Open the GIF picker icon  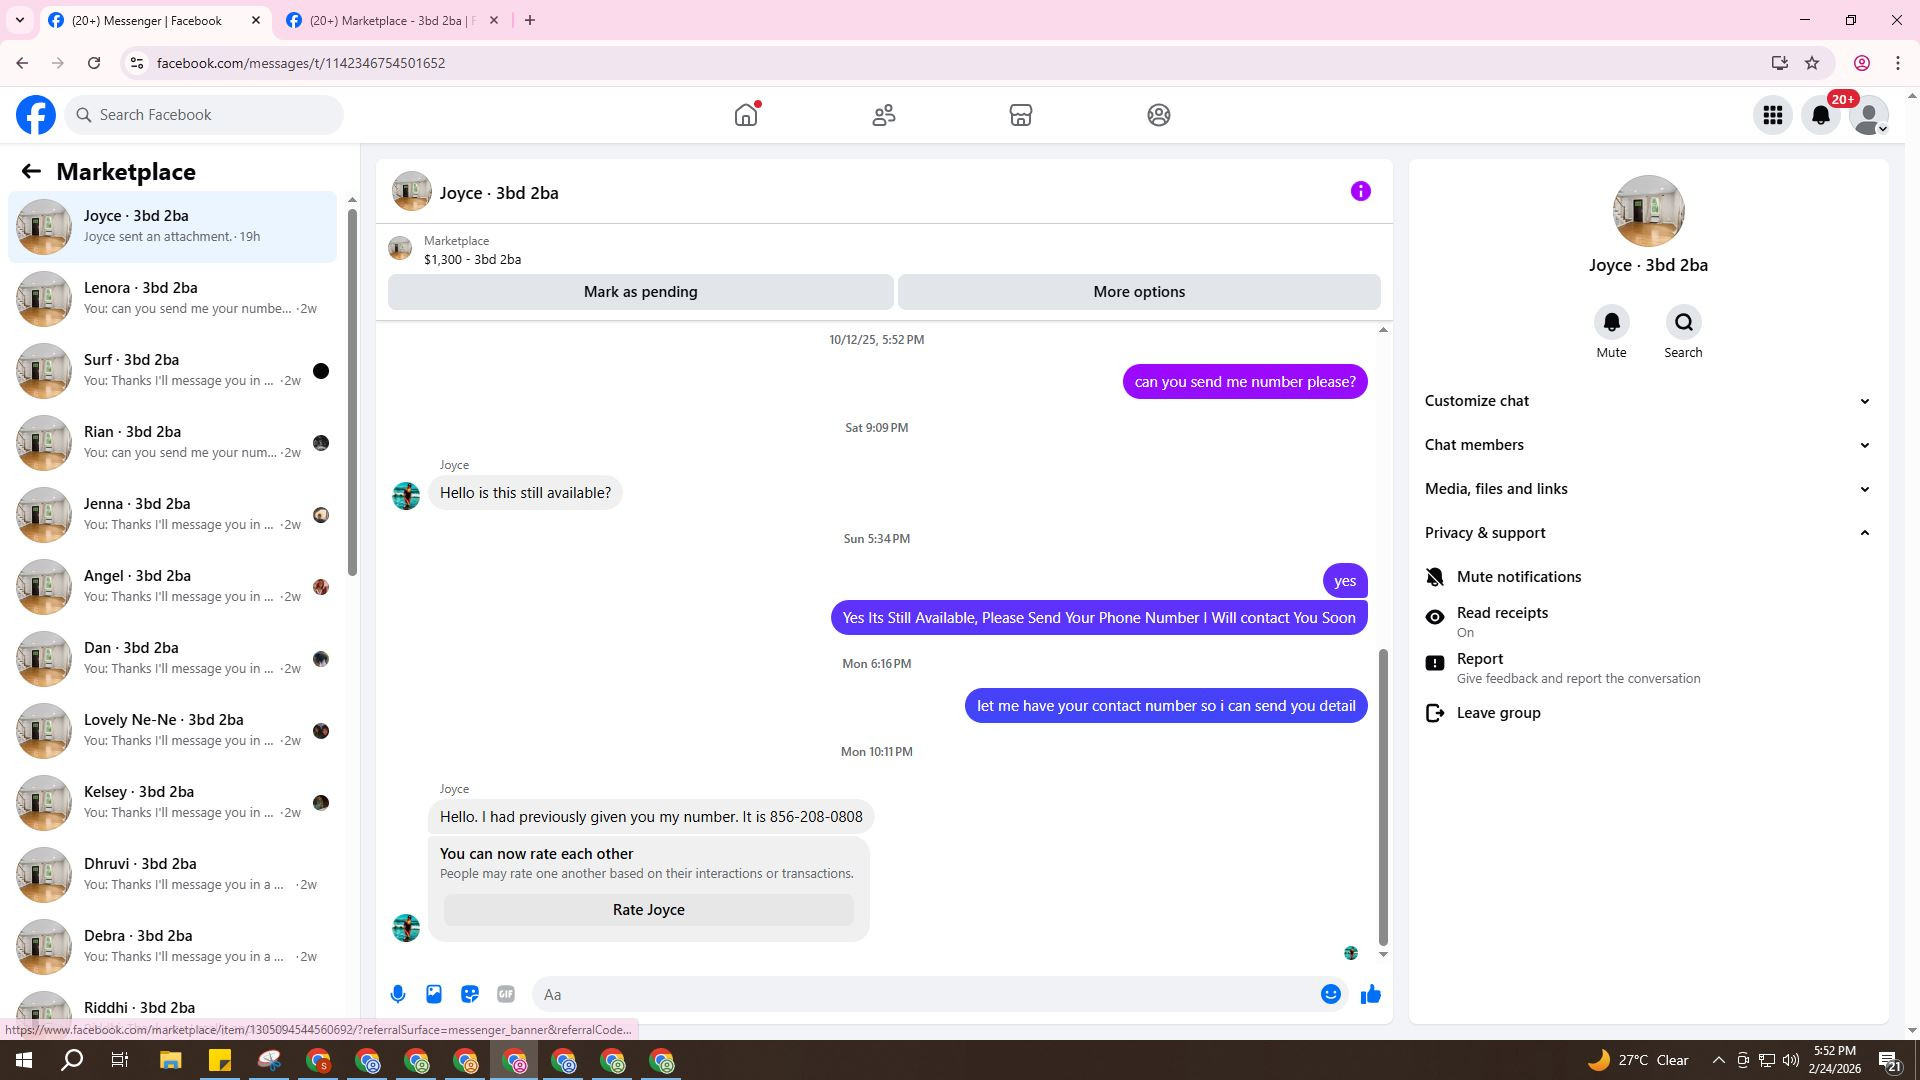coord(506,994)
